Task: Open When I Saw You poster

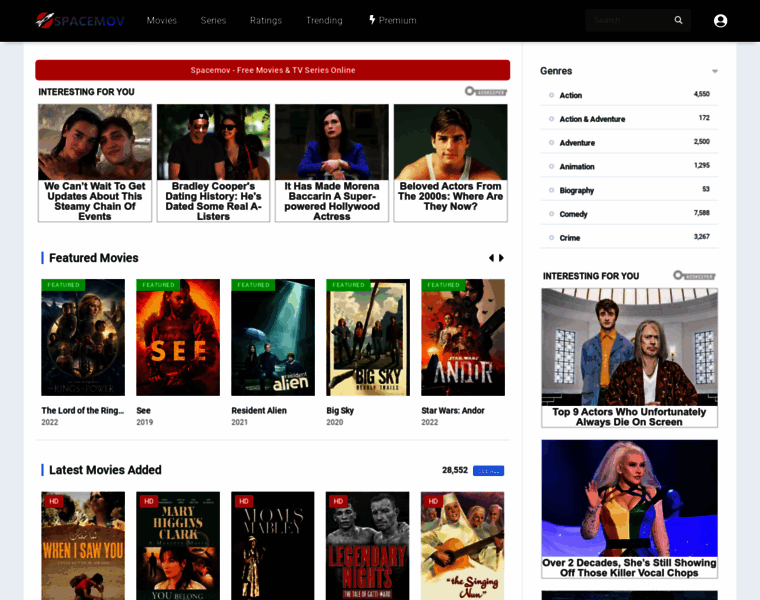Action: click(83, 546)
